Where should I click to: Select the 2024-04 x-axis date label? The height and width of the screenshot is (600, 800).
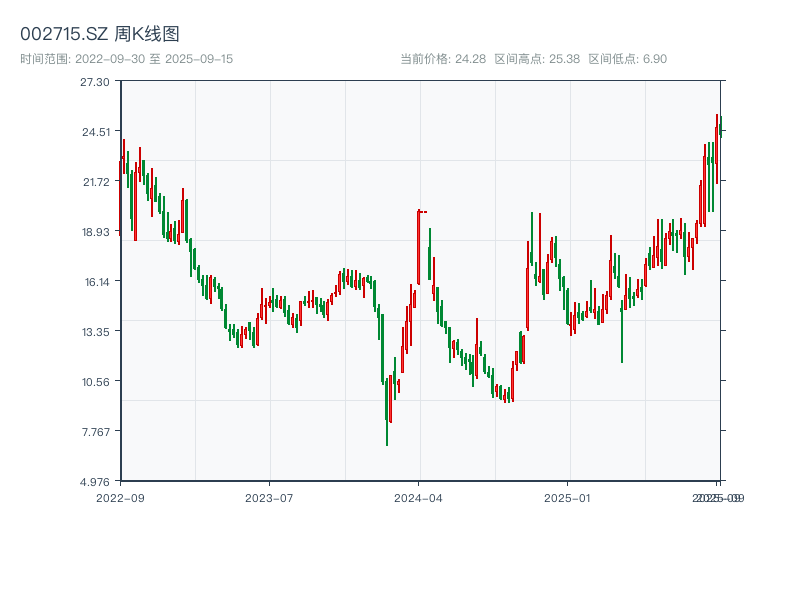[418, 497]
